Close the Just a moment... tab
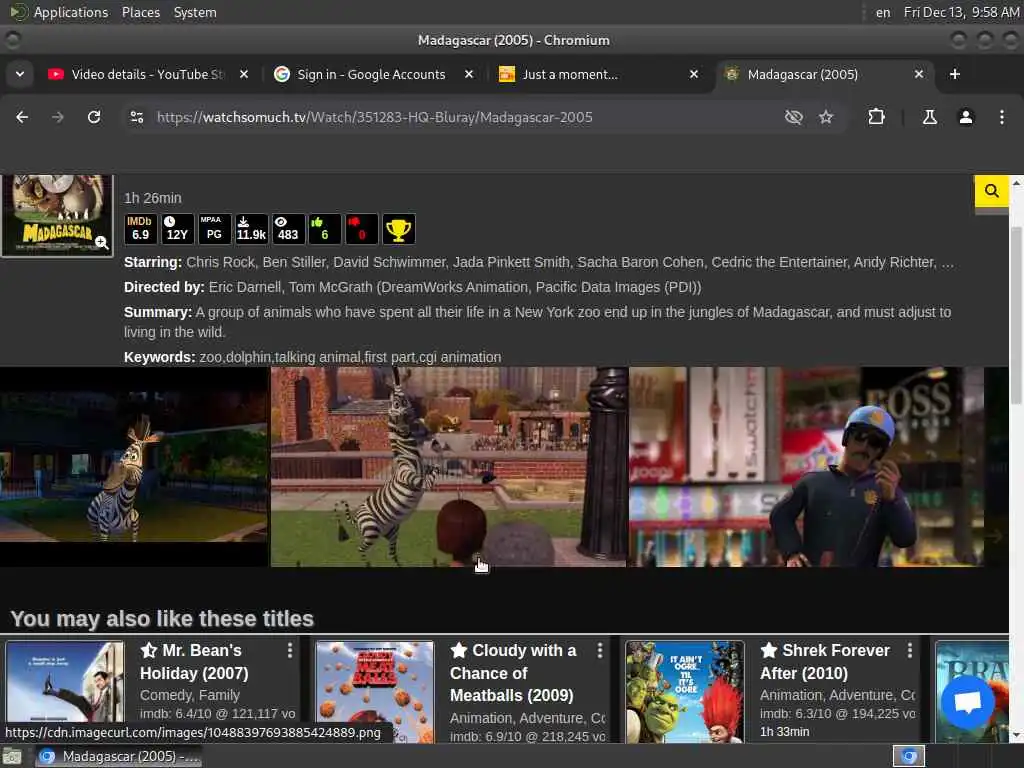1024x768 pixels. 694,74
